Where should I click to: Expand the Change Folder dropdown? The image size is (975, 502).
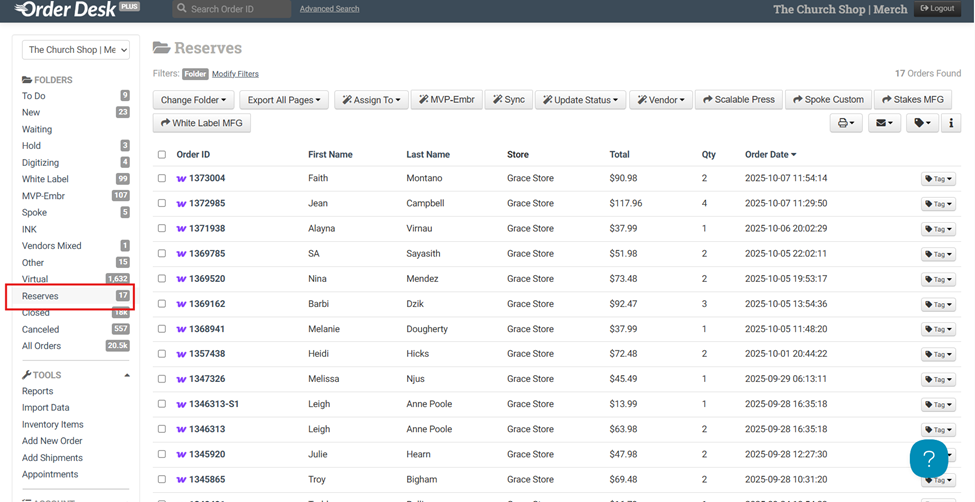[196, 100]
